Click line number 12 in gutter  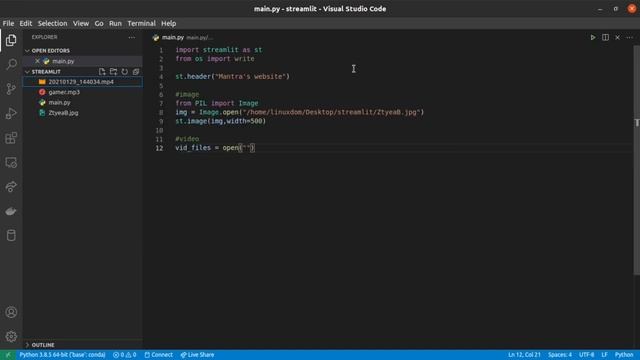[x=159, y=148]
